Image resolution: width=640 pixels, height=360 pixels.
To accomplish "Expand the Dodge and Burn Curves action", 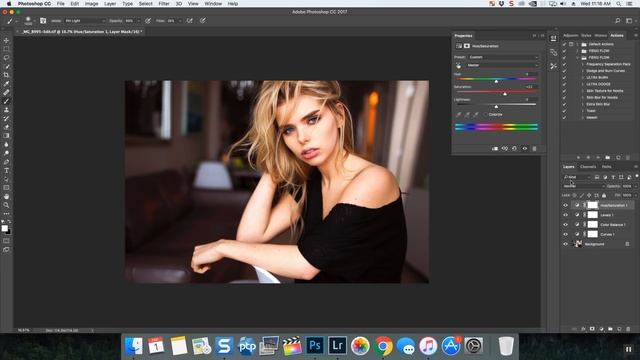I will 582,71.
